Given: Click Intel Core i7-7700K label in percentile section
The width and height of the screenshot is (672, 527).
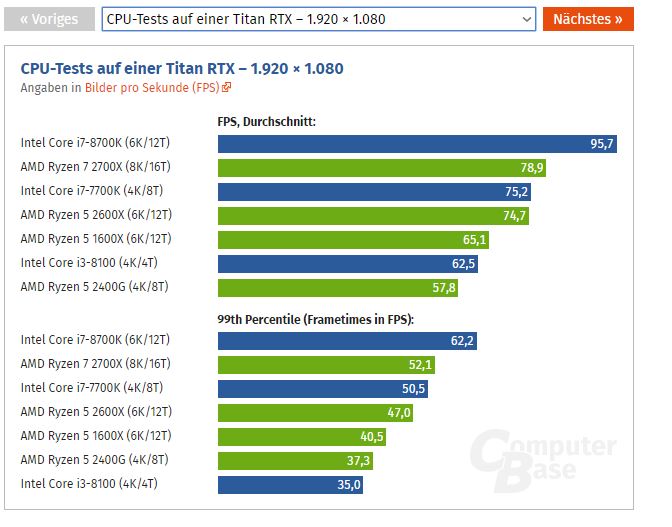Looking at the screenshot, I should [x=92, y=388].
